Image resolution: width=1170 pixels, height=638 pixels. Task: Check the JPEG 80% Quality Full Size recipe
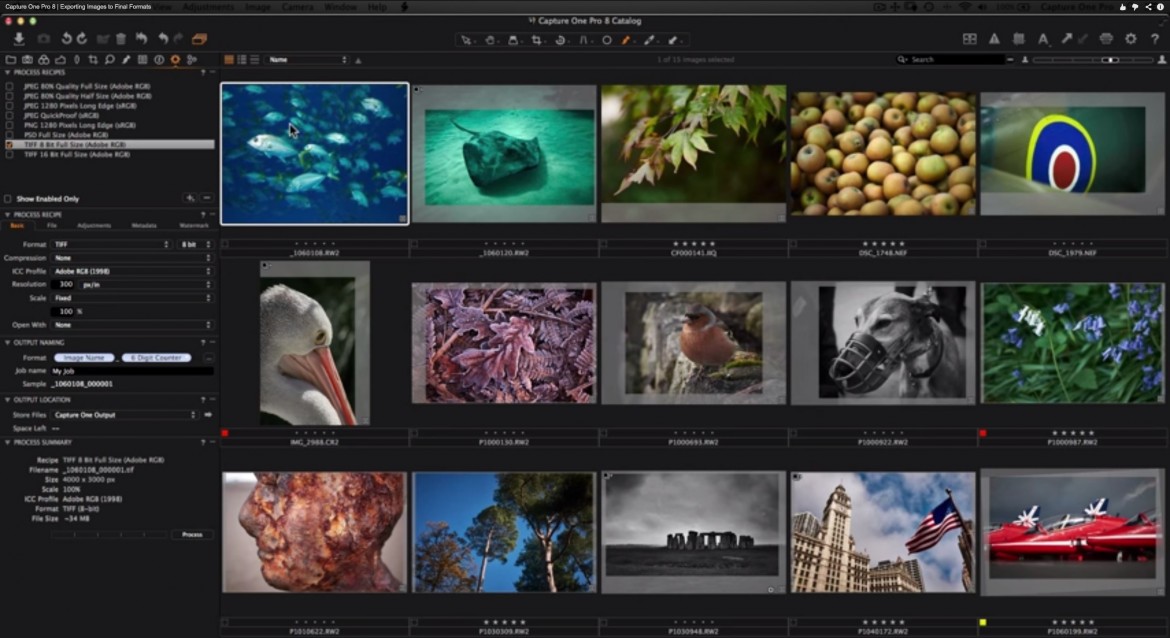(9, 86)
